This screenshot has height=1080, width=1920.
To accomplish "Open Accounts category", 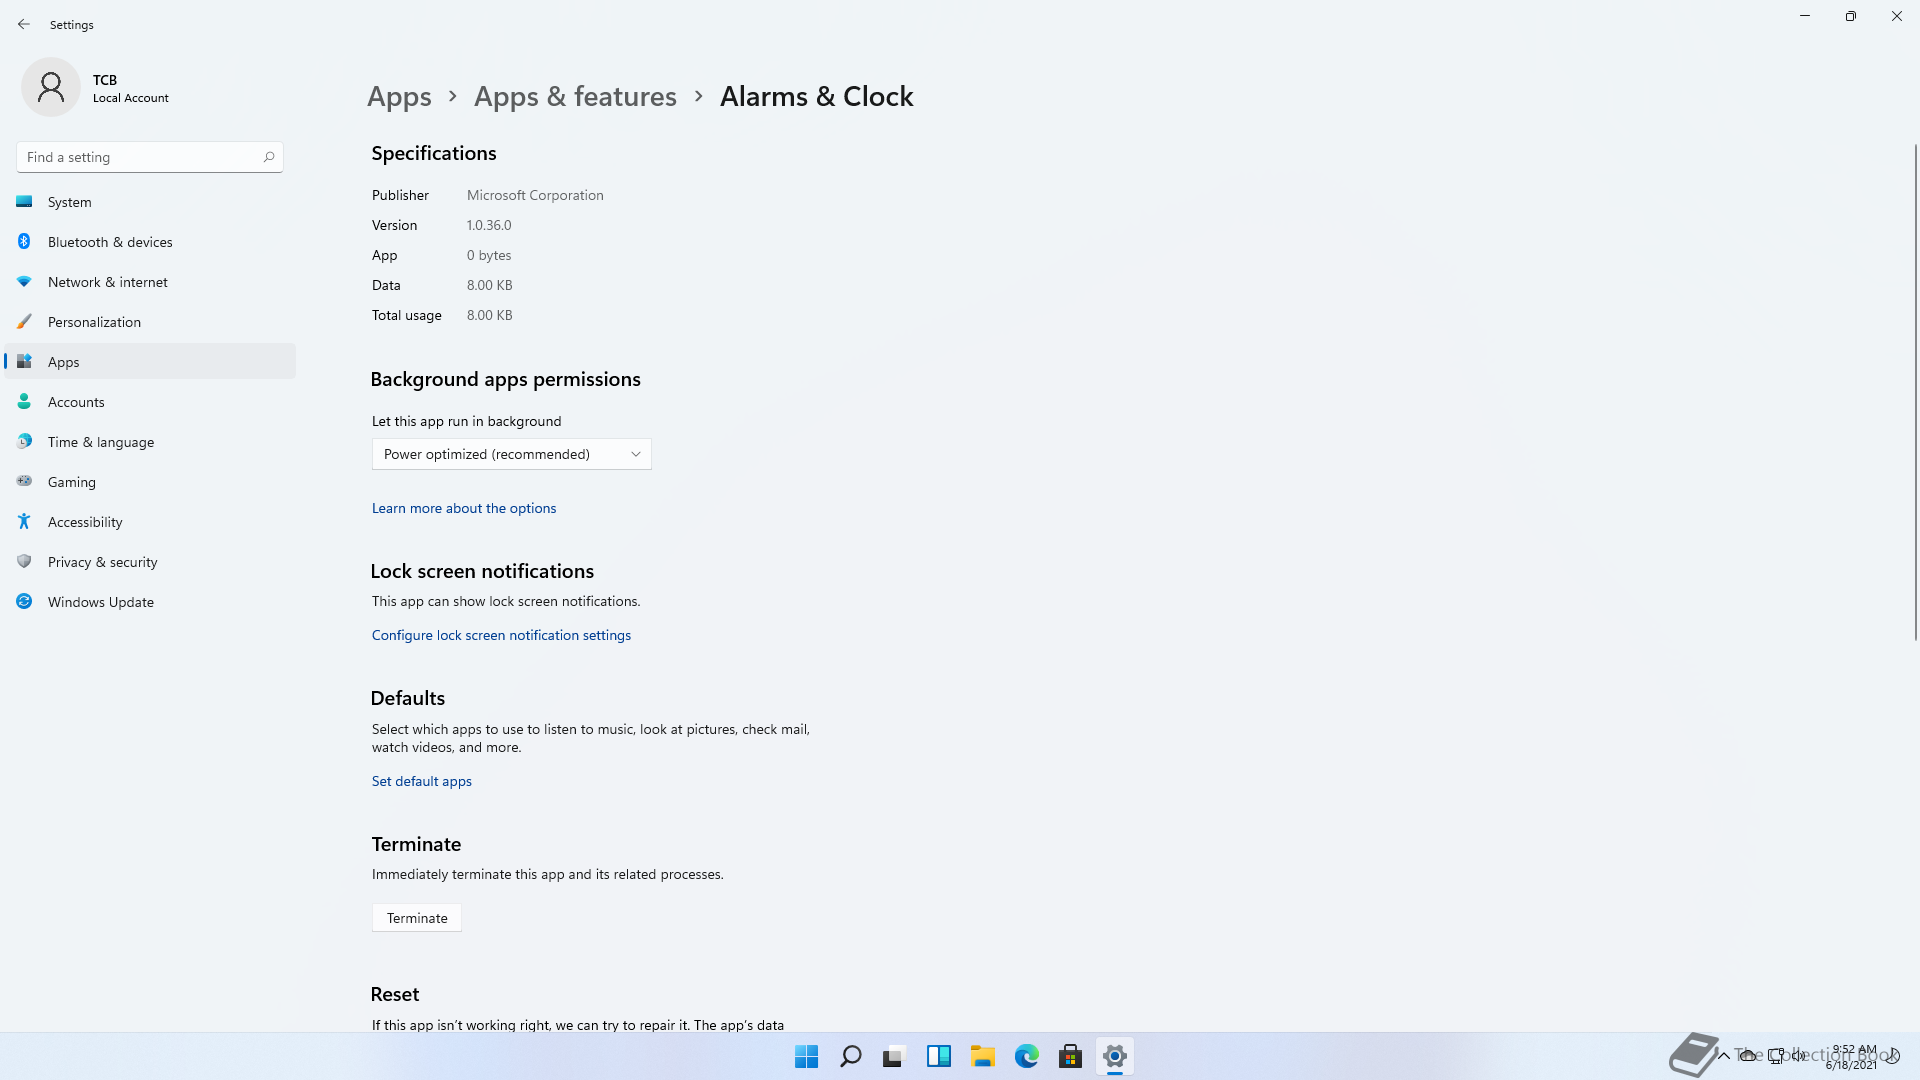I will 150,402.
